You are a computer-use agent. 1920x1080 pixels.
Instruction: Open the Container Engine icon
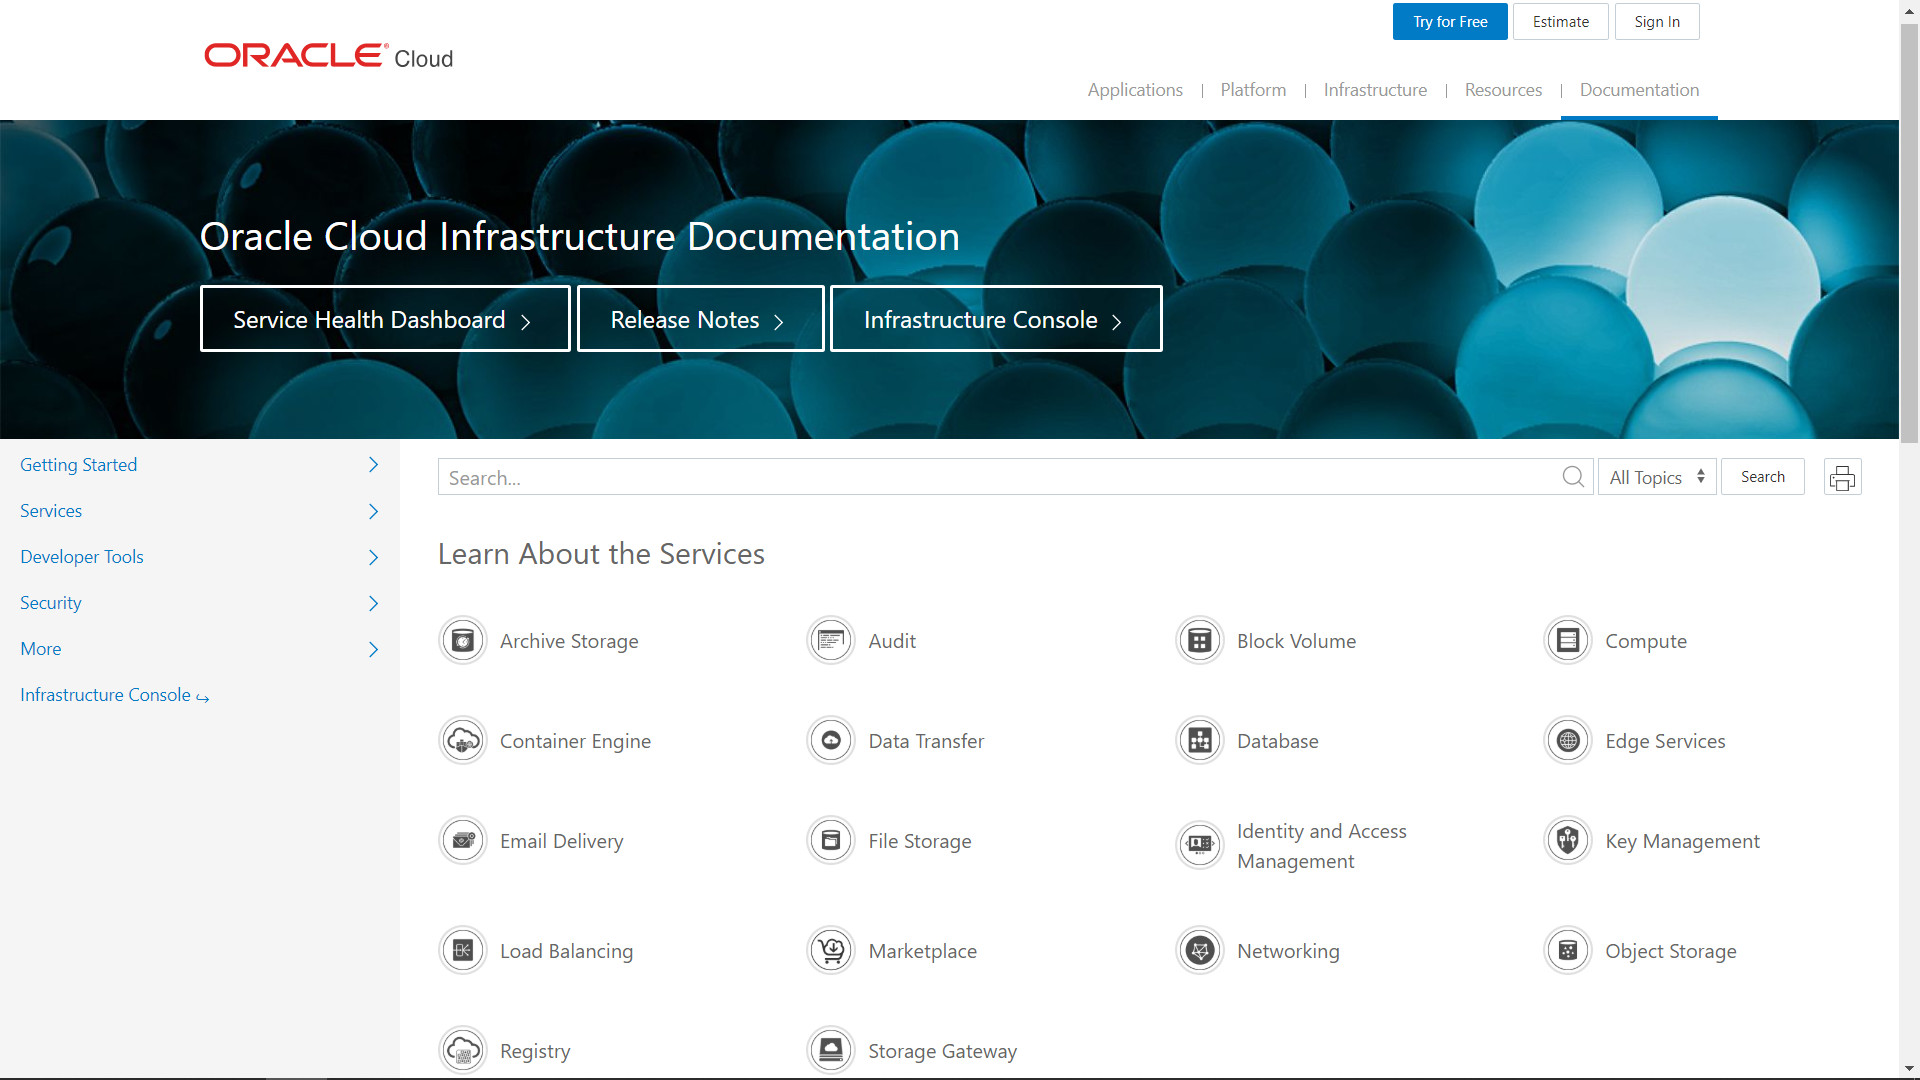tap(463, 741)
